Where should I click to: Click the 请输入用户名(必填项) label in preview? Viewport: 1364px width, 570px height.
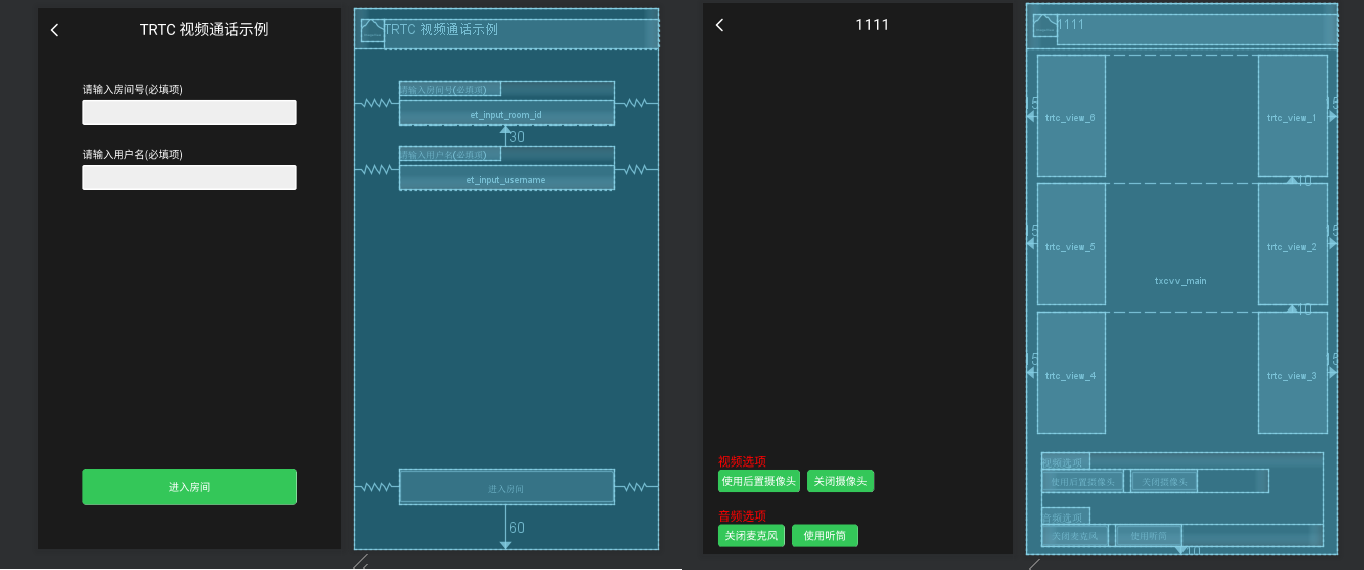point(132,155)
